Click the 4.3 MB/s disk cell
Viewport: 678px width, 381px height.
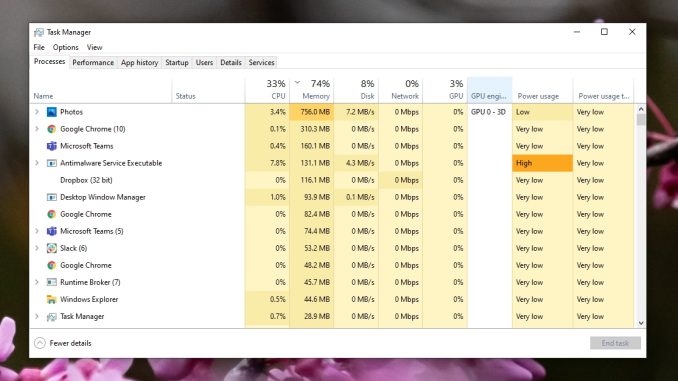[356, 163]
